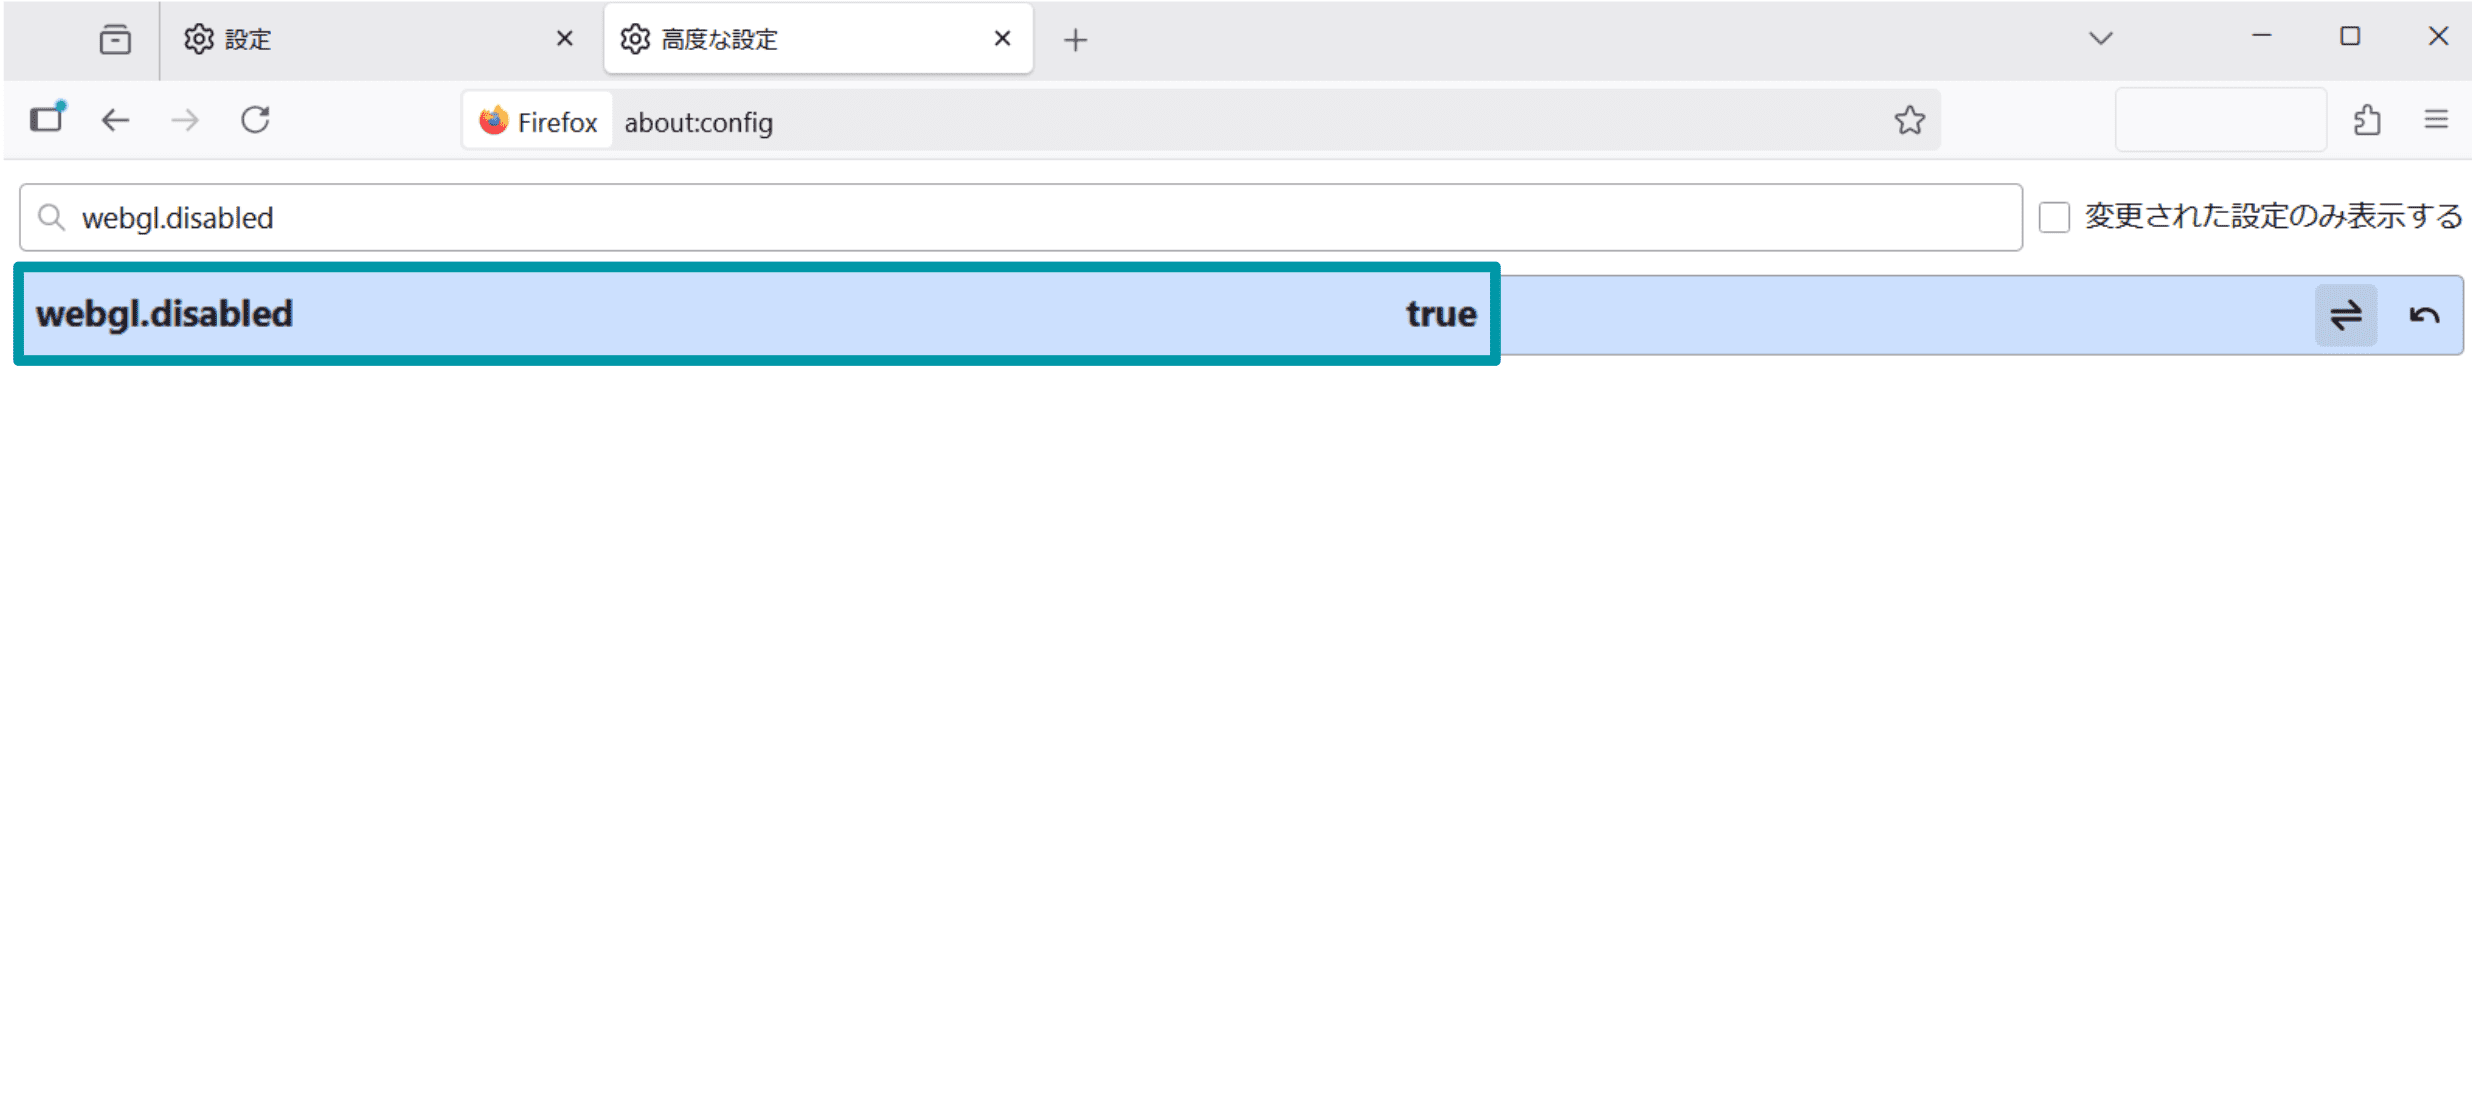This screenshot has height=1108, width=2472.
Task: Click the Firefox label in the address bar
Action: pos(537,120)
